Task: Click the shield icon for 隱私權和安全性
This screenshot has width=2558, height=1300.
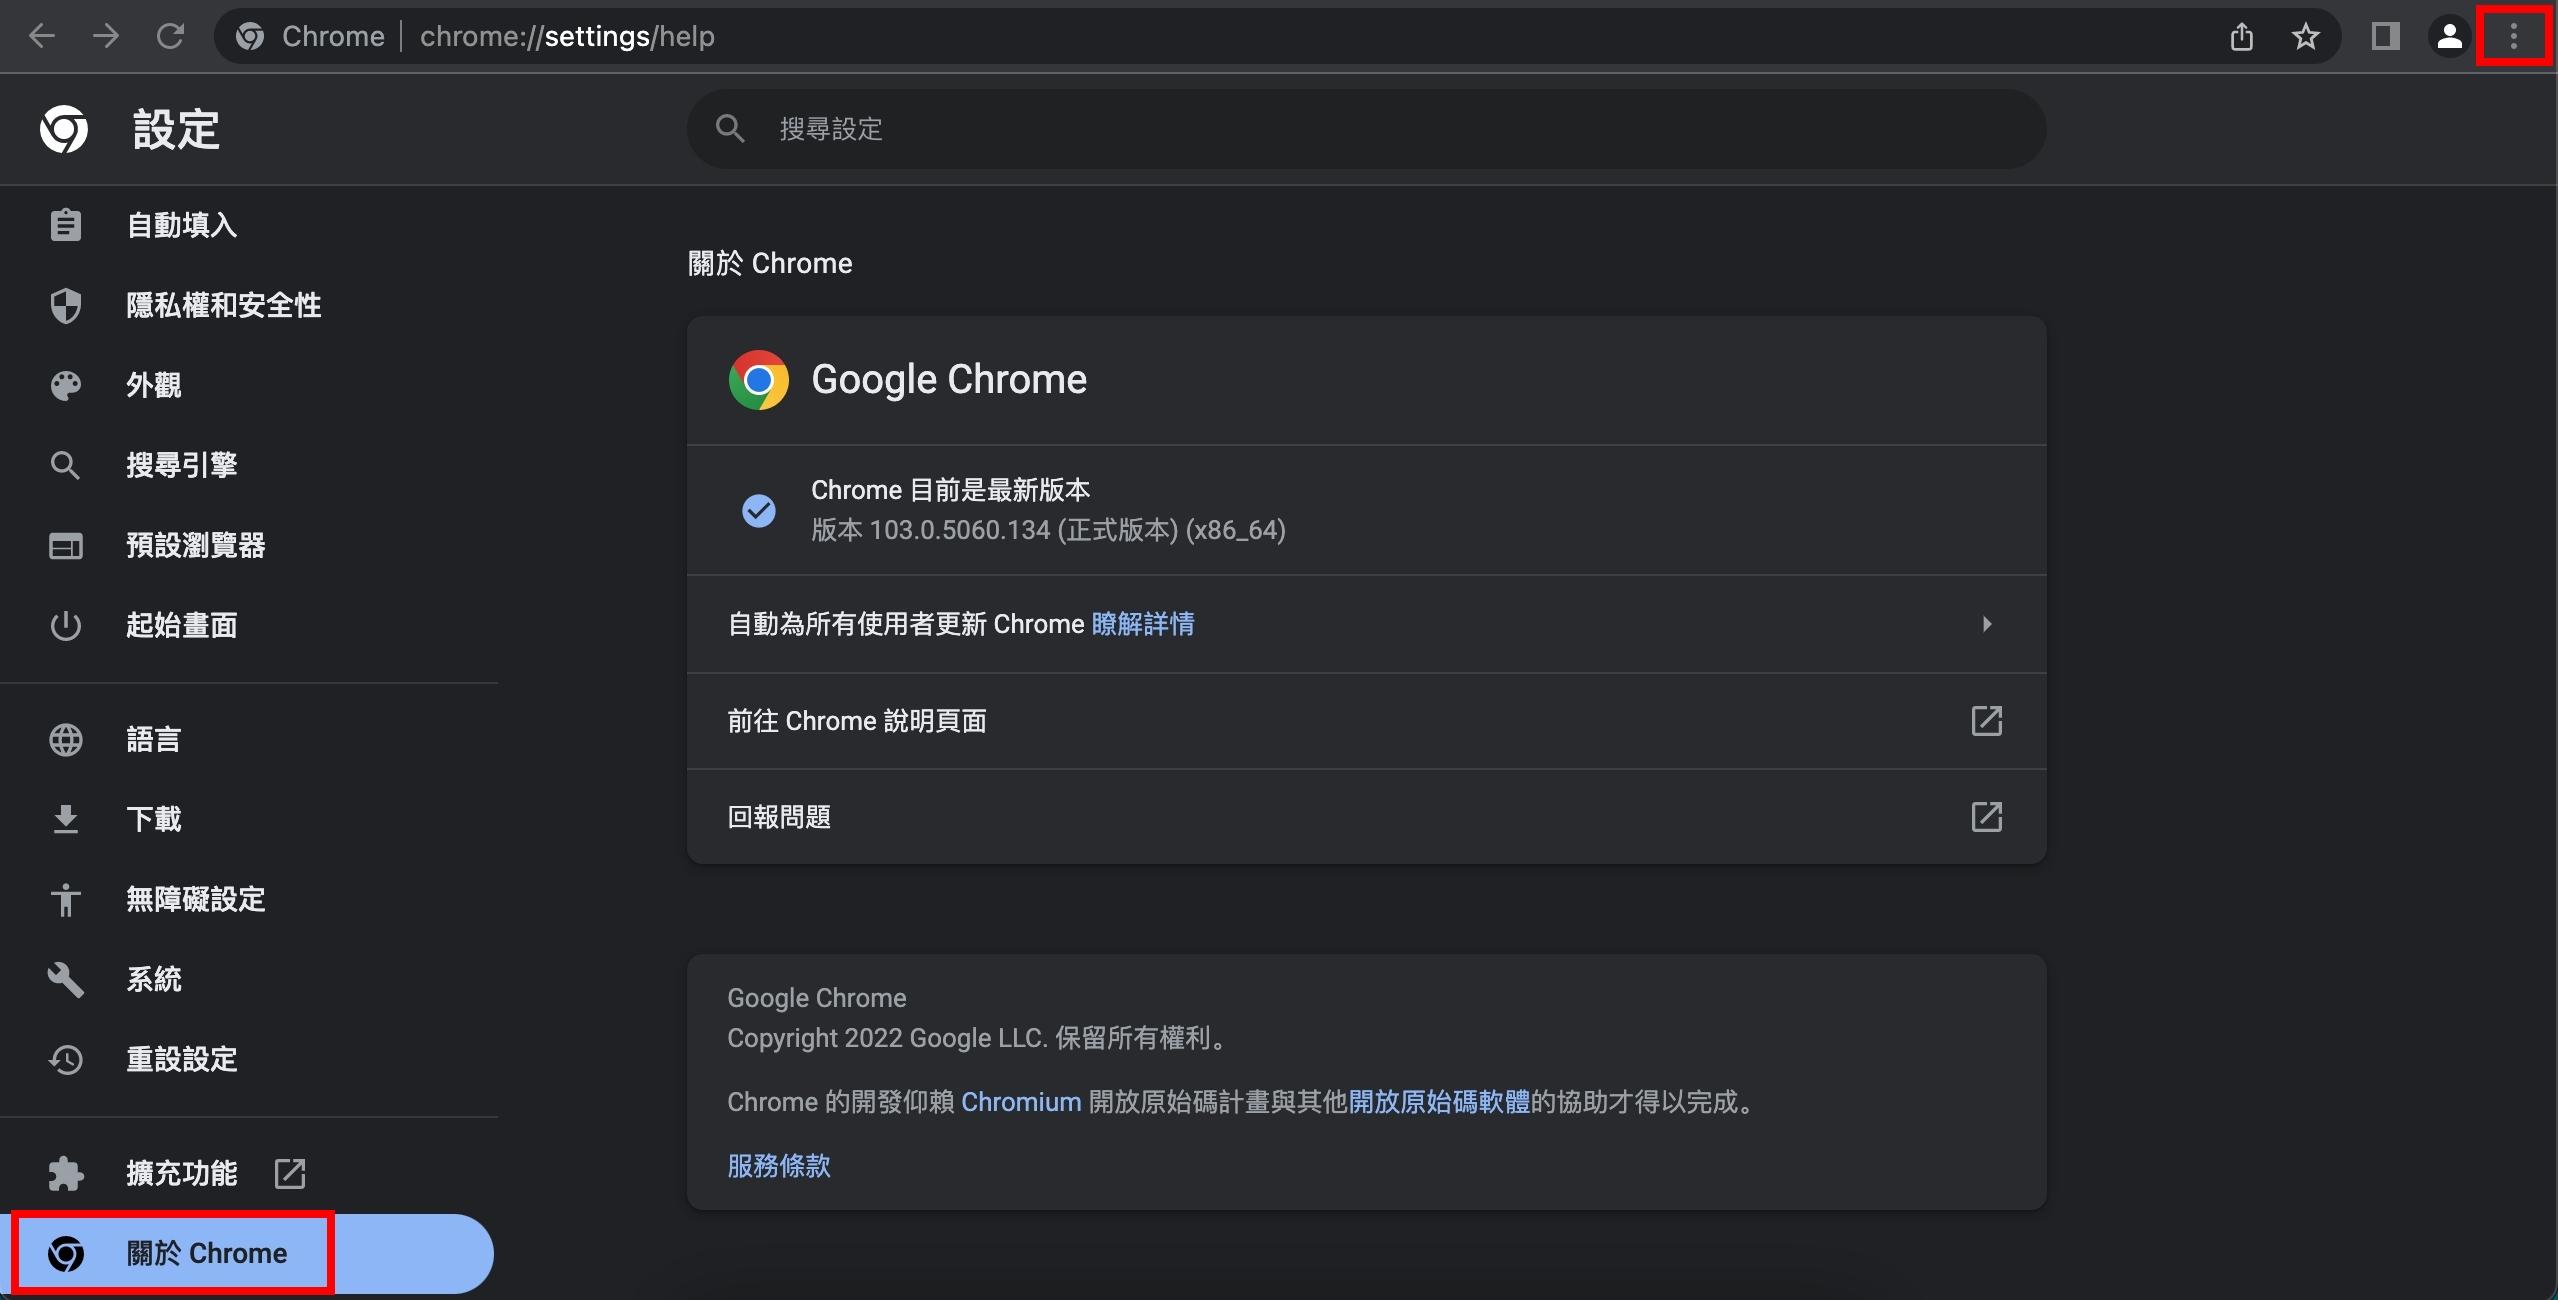Action: point(66,305)
